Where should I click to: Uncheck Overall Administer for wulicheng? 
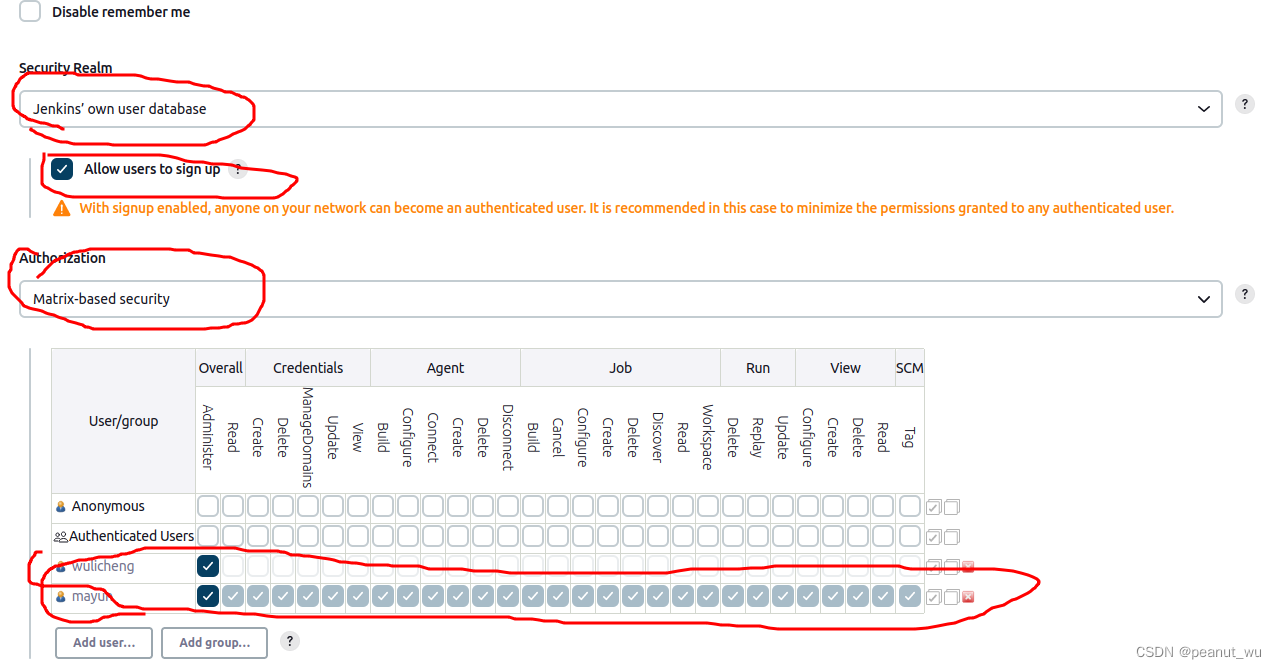click(x=208, y=566)
